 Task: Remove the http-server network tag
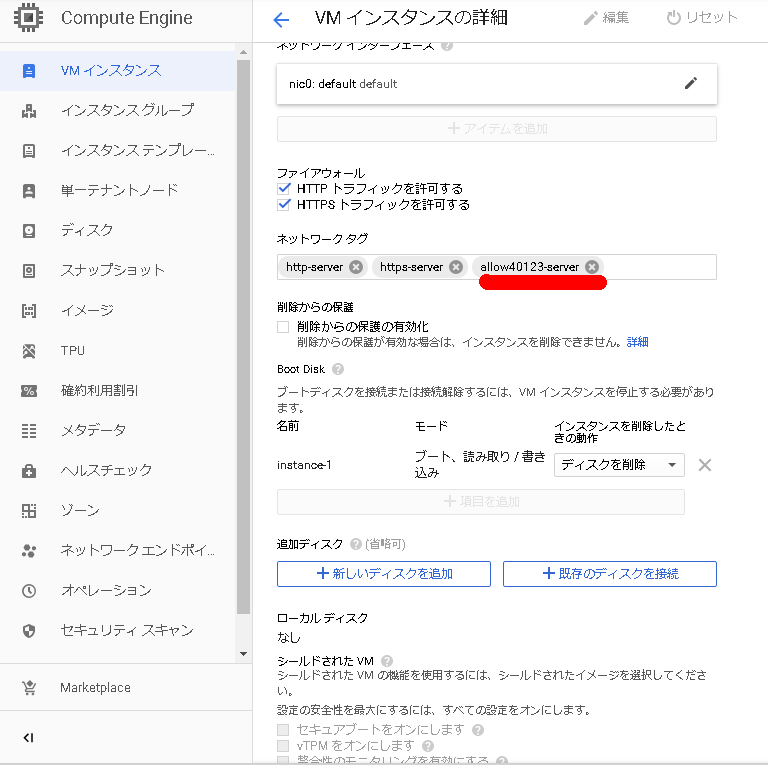coord(356,267)
